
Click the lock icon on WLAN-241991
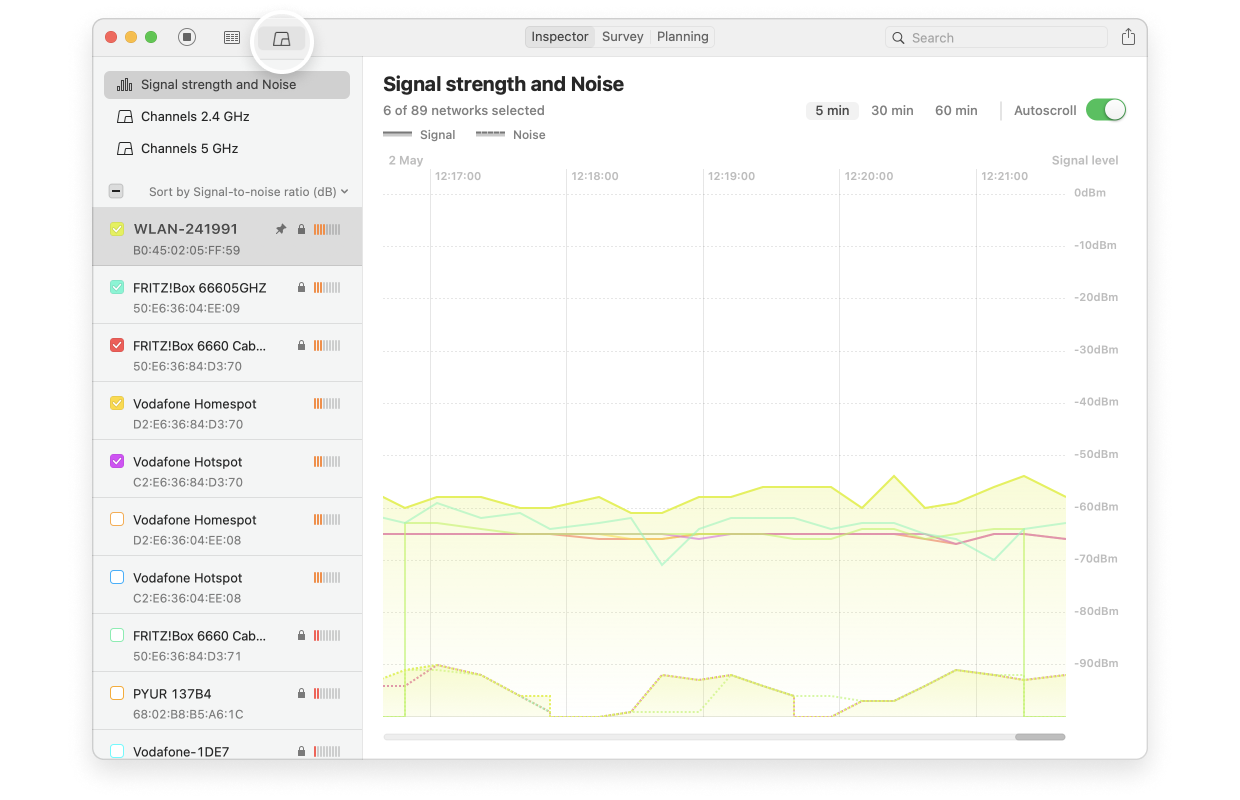[301, 229]
